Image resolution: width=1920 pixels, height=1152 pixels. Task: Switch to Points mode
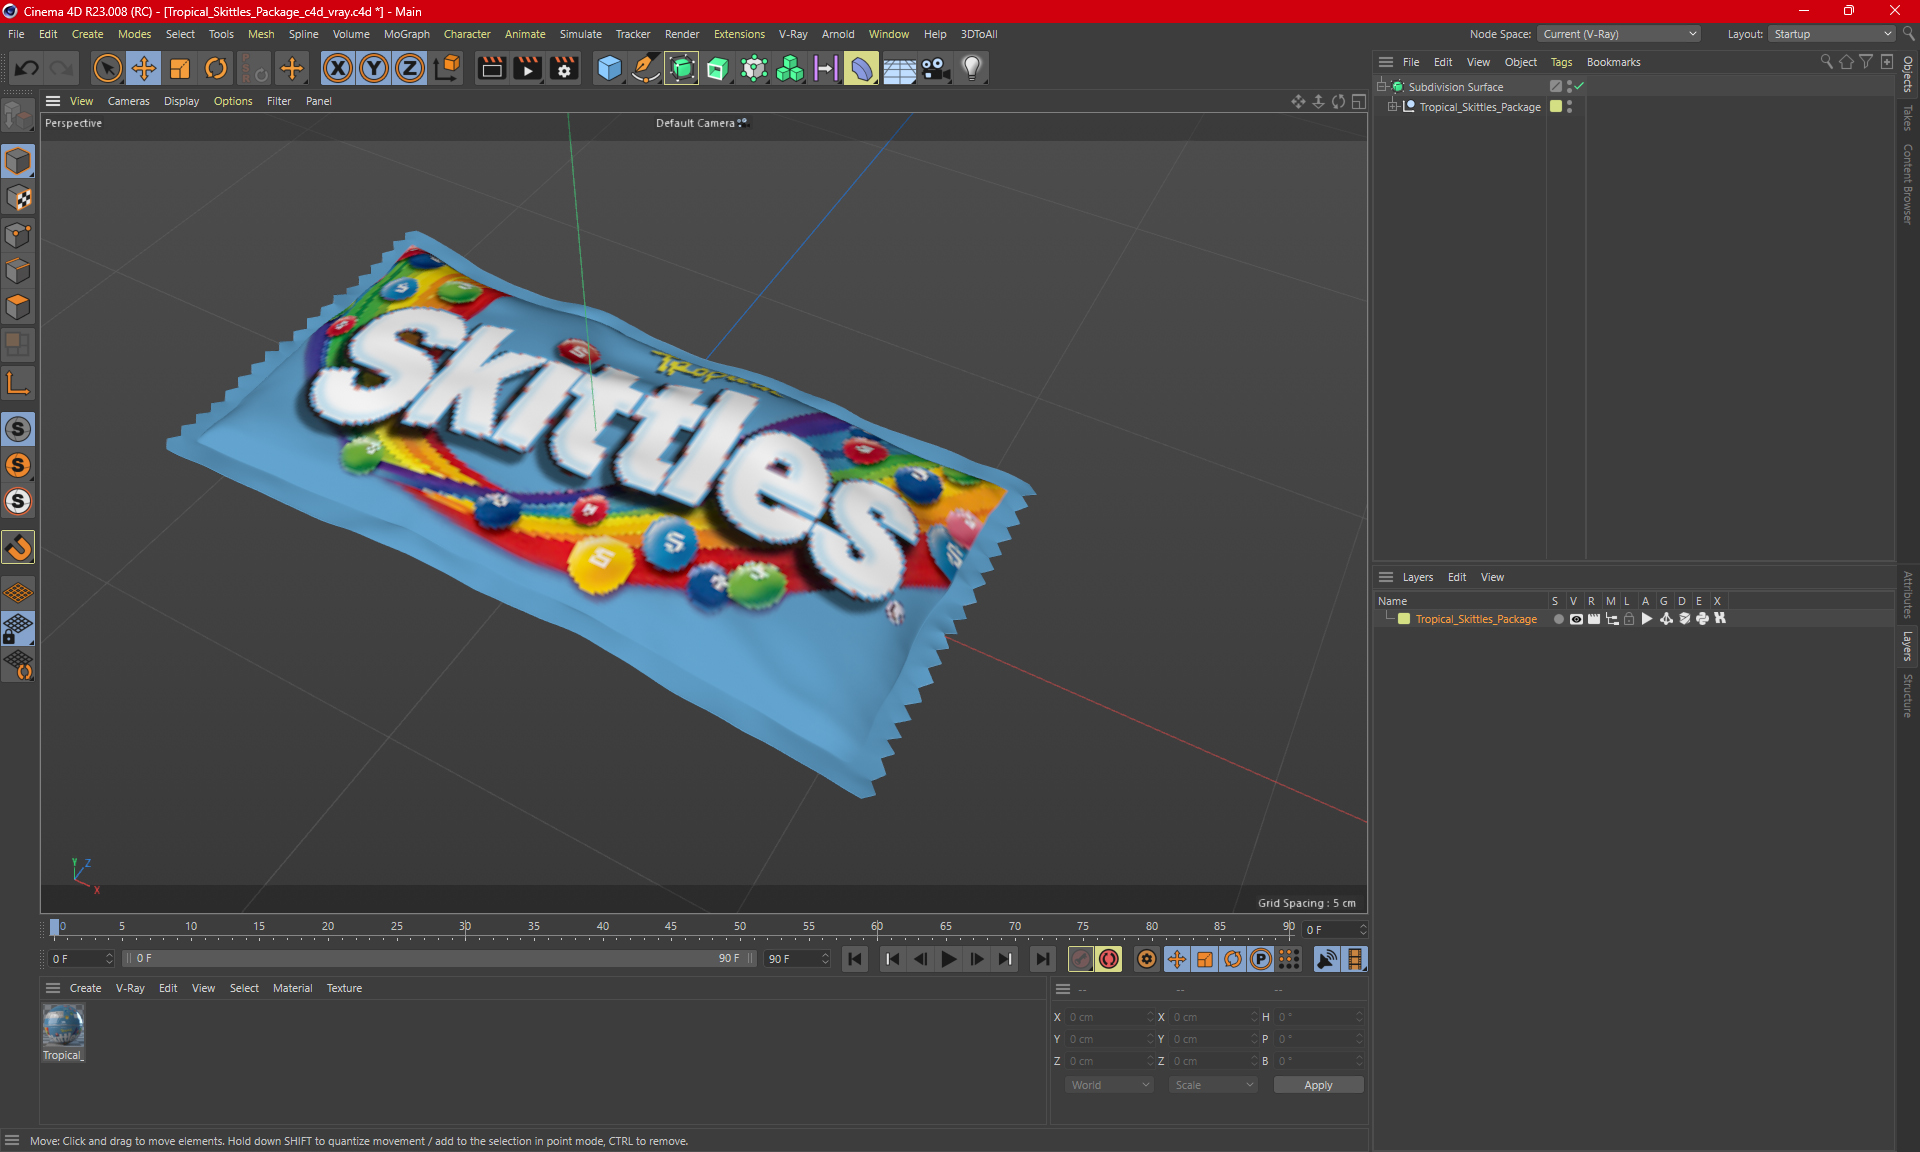click(x=18, y=235)
